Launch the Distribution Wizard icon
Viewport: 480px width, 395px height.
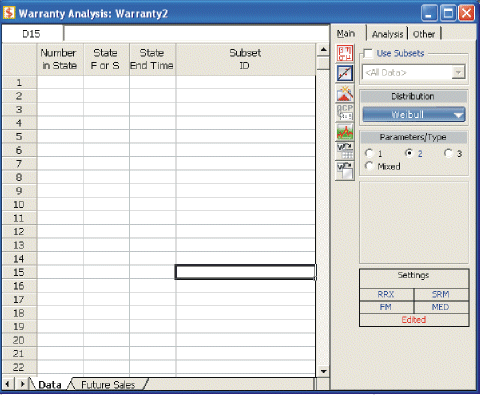[345, 93]
